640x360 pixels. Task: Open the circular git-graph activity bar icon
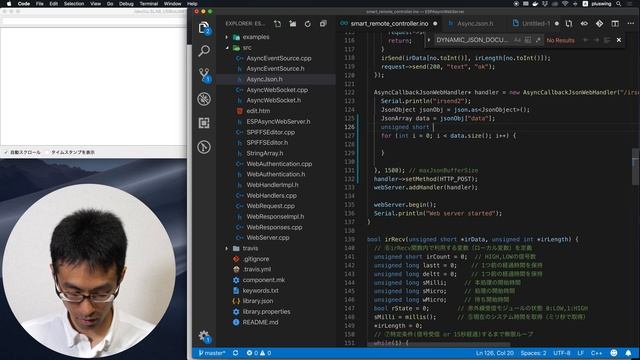(x=204, y=147)
